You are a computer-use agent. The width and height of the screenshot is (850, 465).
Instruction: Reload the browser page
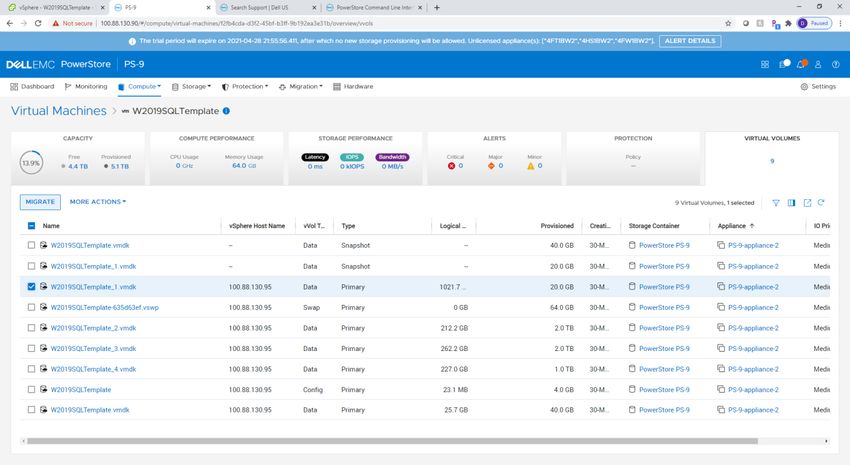point(38,23)
